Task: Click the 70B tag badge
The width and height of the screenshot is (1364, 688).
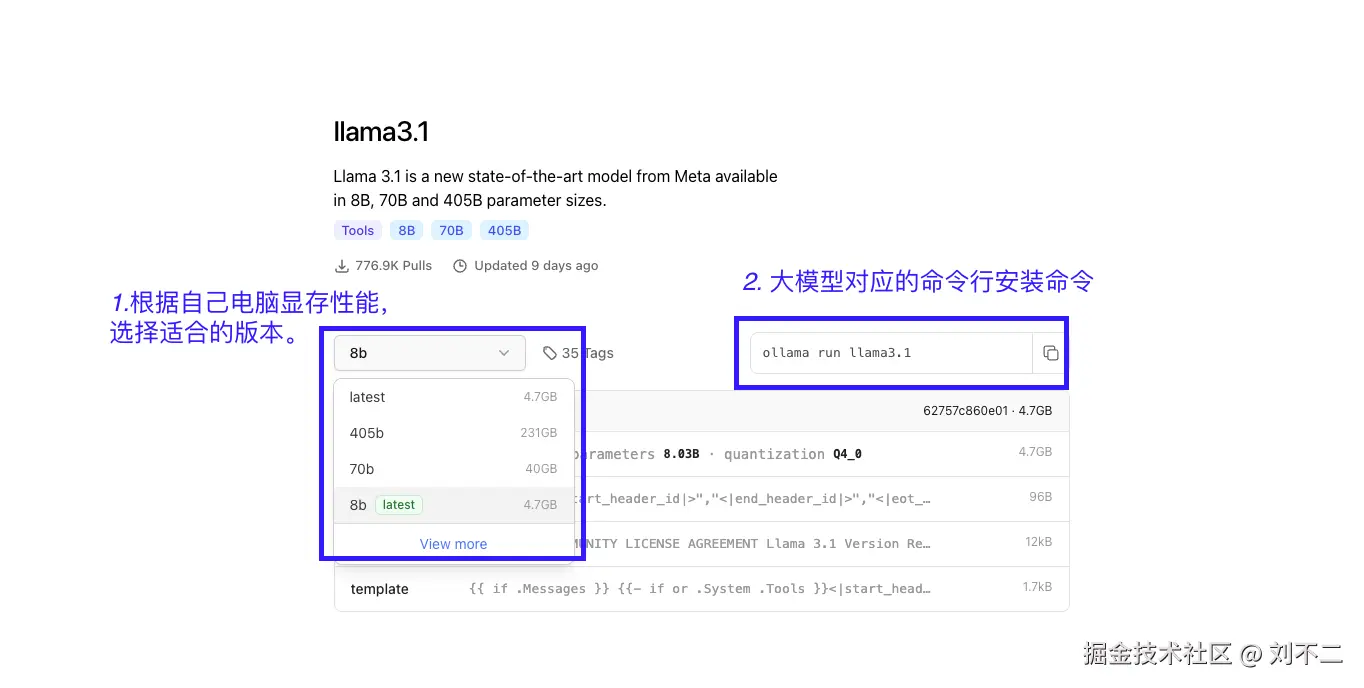Action: coord(452,230)
